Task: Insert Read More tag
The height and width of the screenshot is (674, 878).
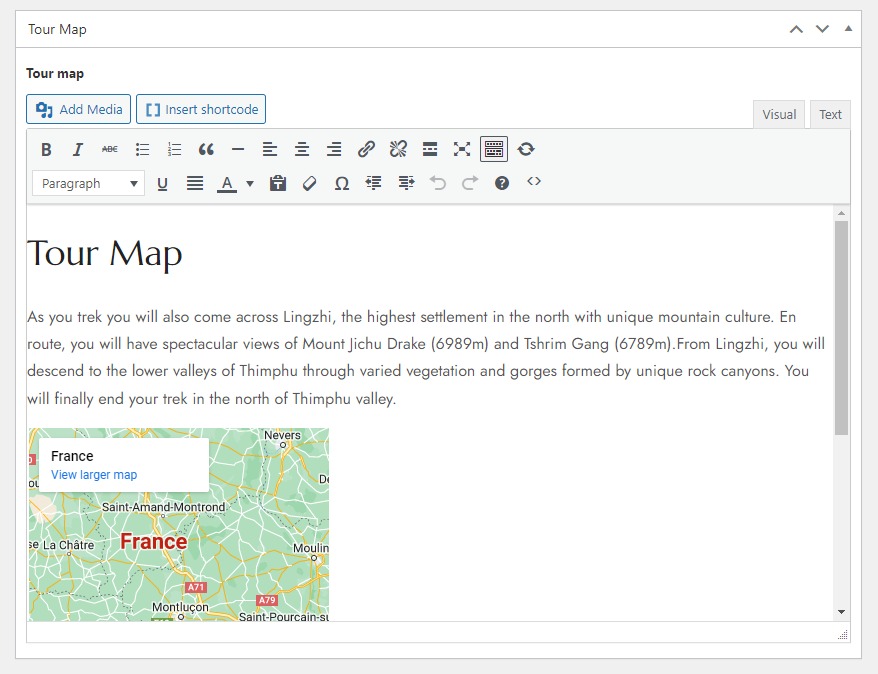Action: click(430, 149)
